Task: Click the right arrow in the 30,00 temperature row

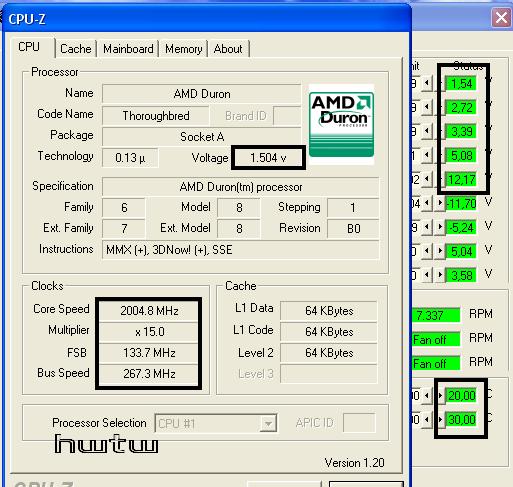Action: point(440,420)
